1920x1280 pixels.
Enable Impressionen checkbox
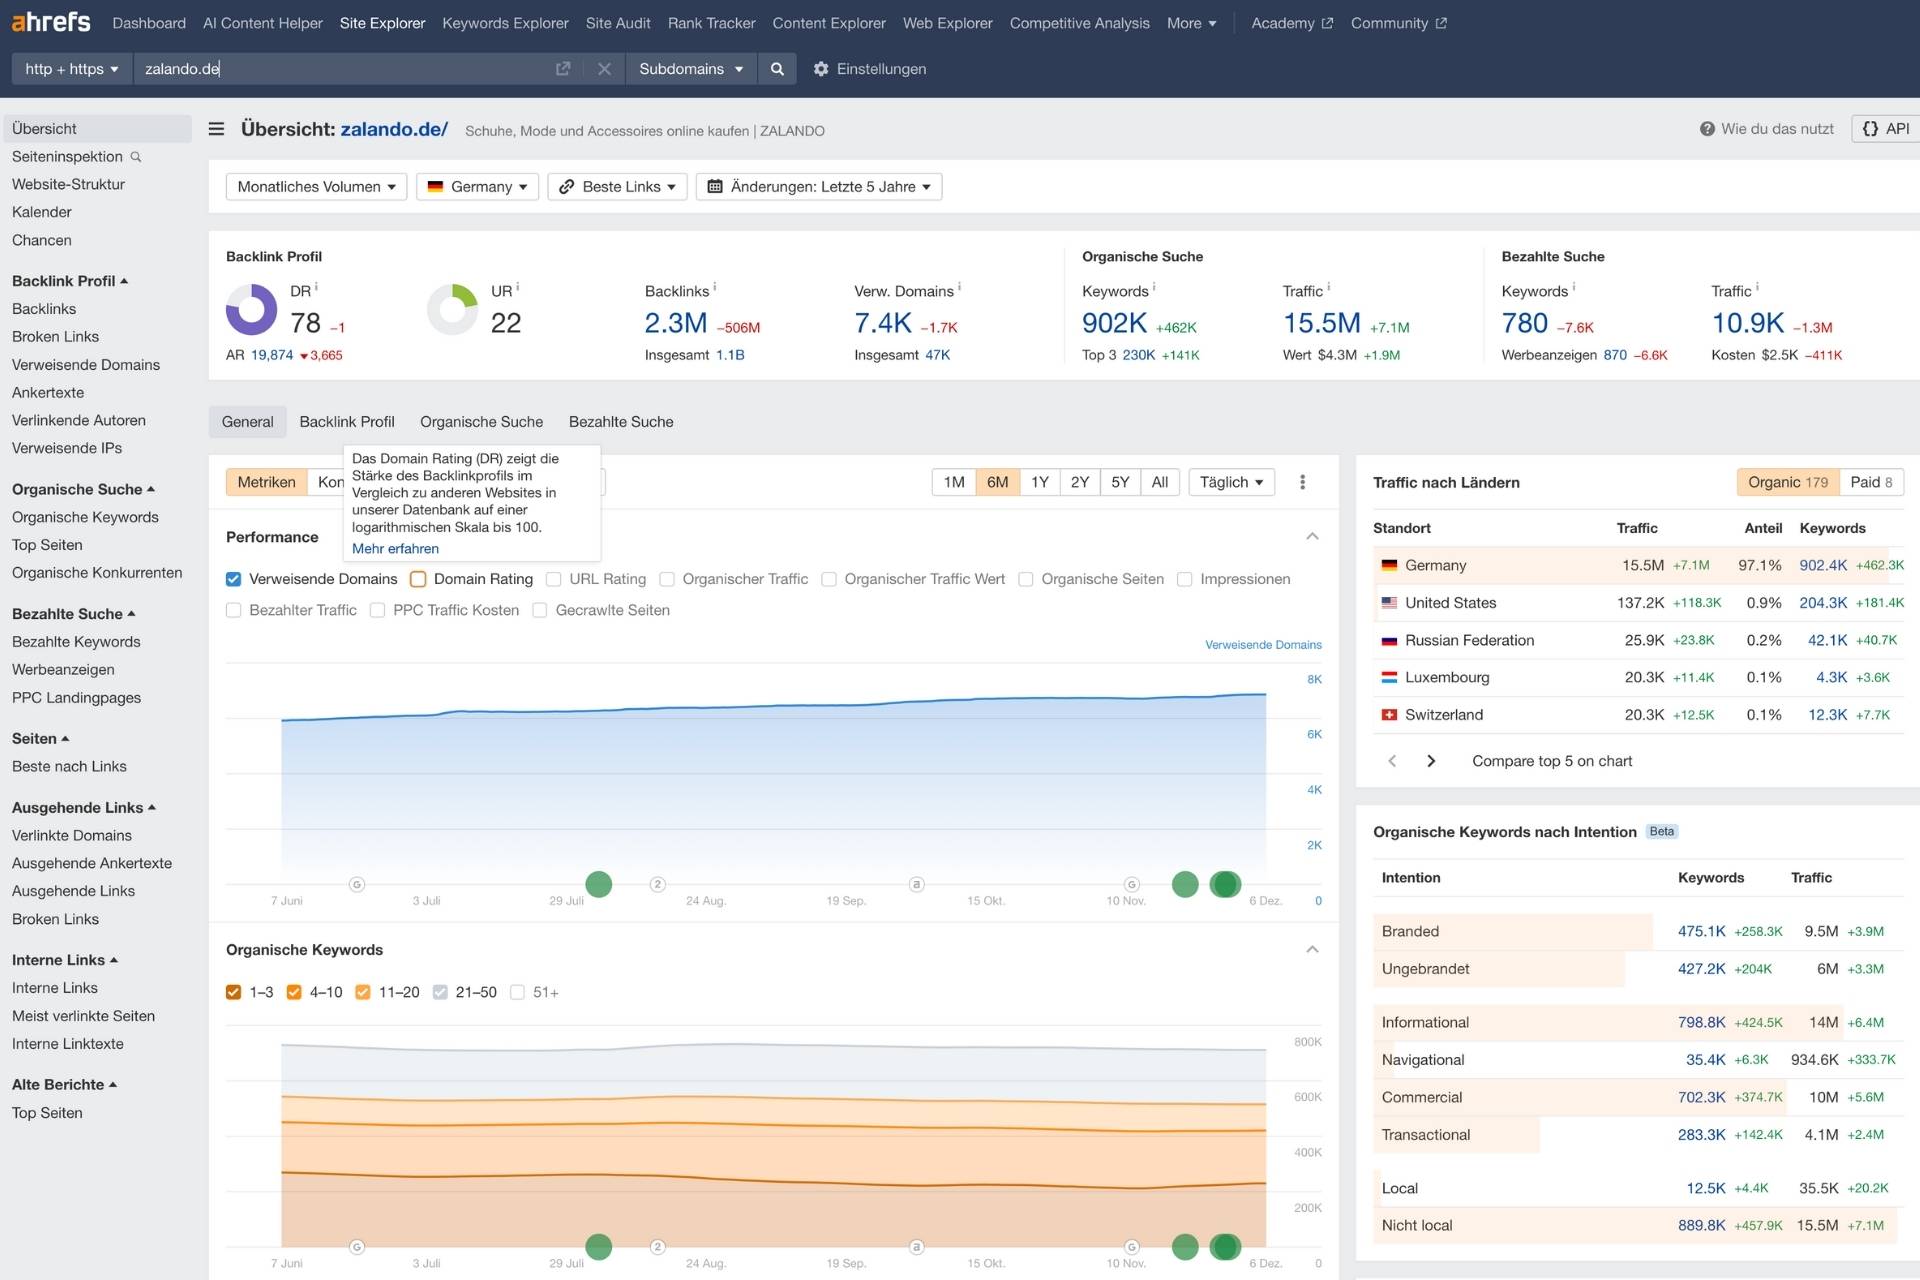1185,579
